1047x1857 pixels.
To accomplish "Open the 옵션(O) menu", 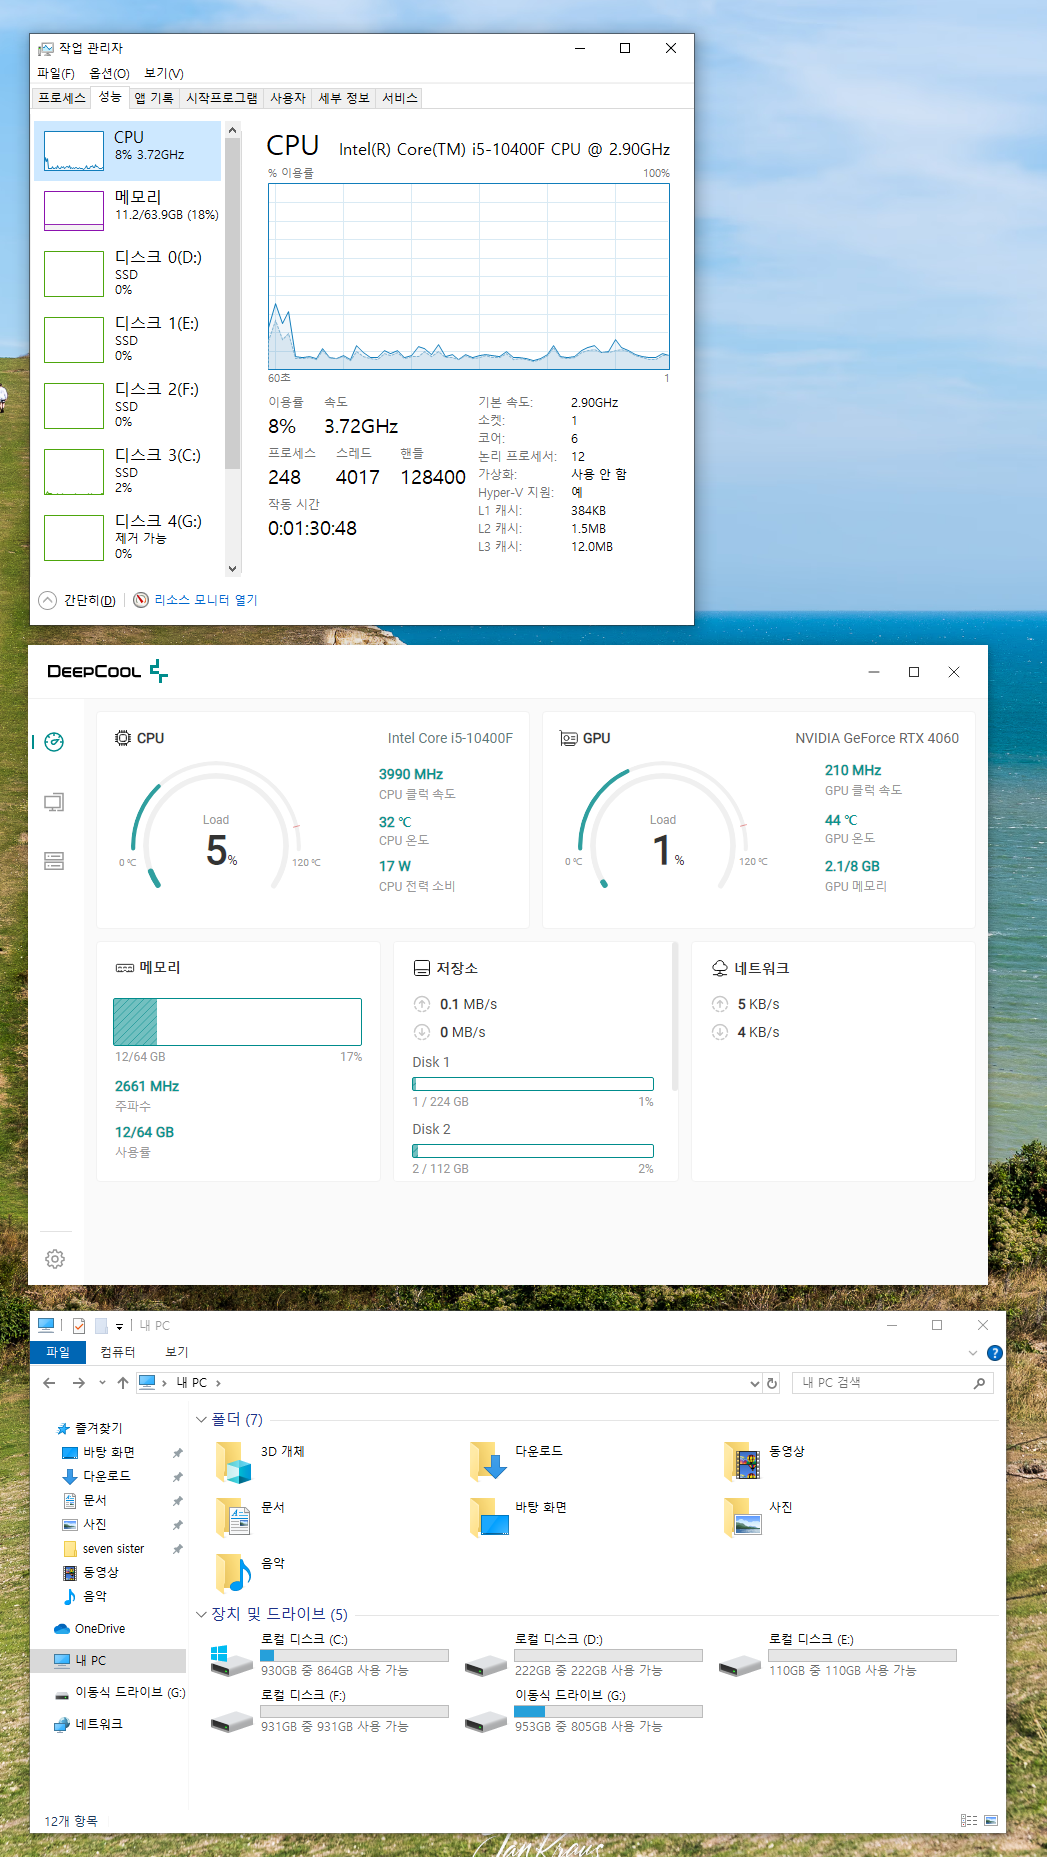I will pos(109,73).
